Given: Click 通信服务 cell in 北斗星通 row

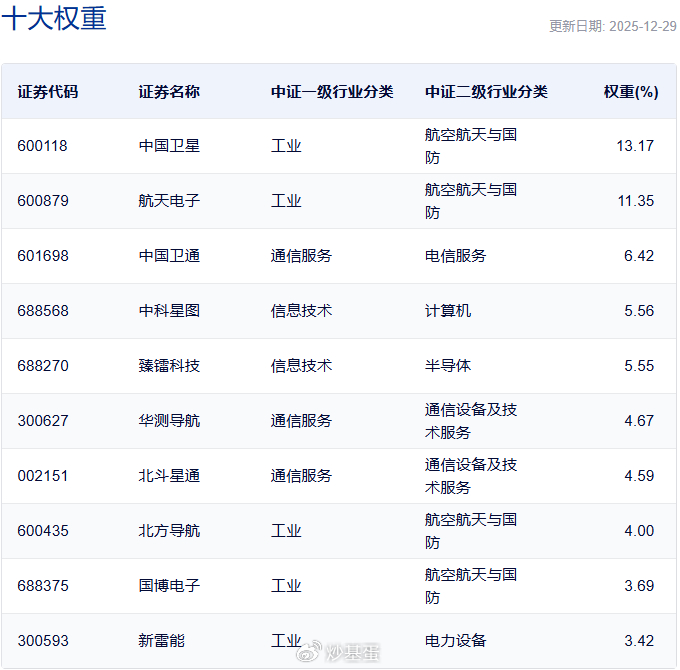Looking at the screenshot, I should tap(301, 476).
